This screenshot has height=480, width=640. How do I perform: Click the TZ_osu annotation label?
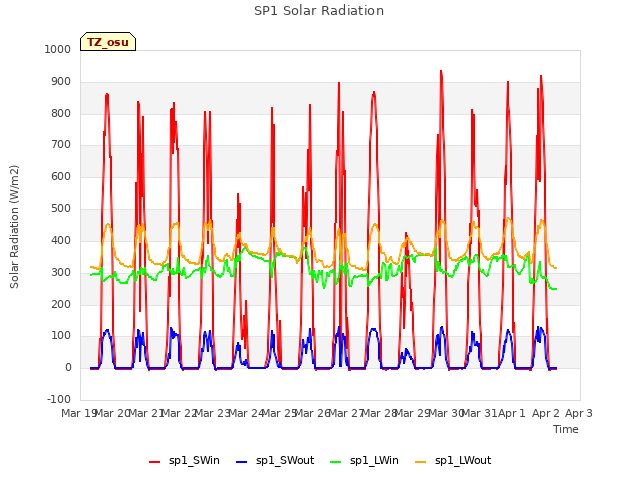pyautogui.click(x=108, y=42)
